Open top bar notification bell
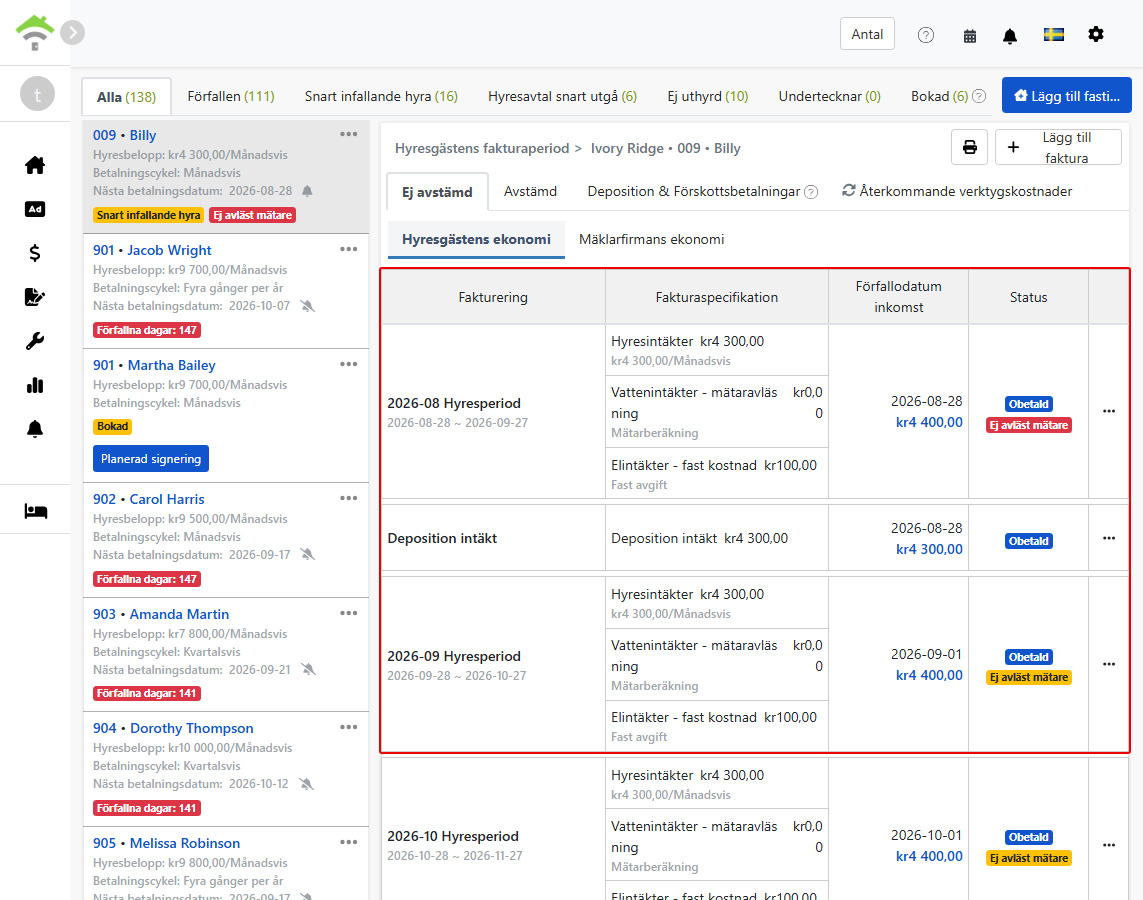Screen dimensions: 1143x900 1010,36
